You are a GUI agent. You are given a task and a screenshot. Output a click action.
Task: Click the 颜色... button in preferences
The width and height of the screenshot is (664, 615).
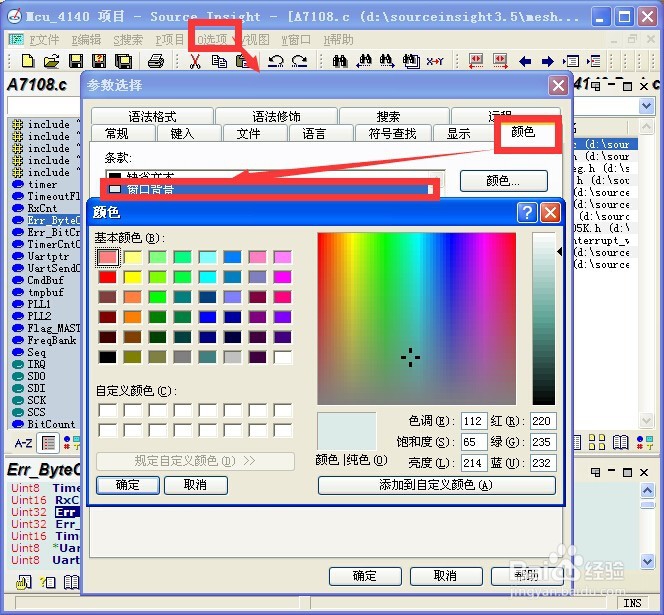(504, 181)
